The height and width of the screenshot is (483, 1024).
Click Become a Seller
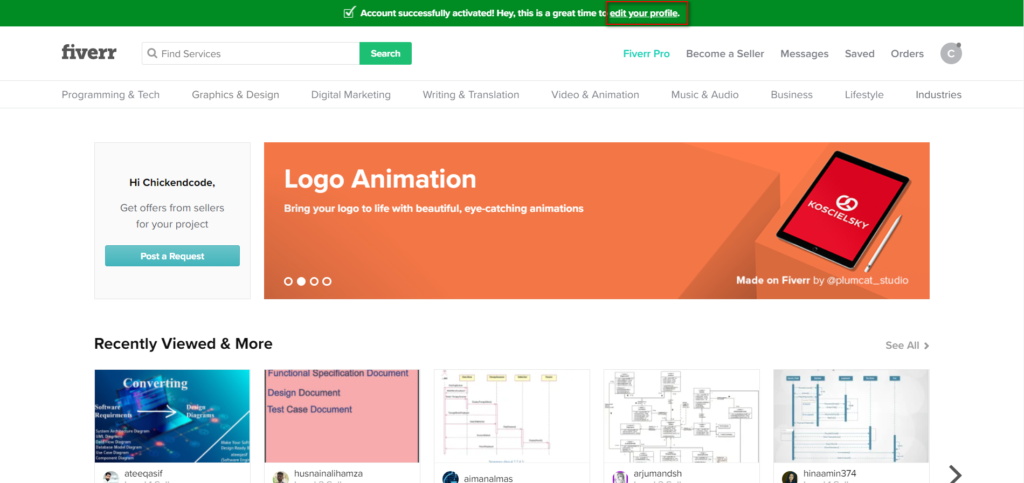click(725, 54)
